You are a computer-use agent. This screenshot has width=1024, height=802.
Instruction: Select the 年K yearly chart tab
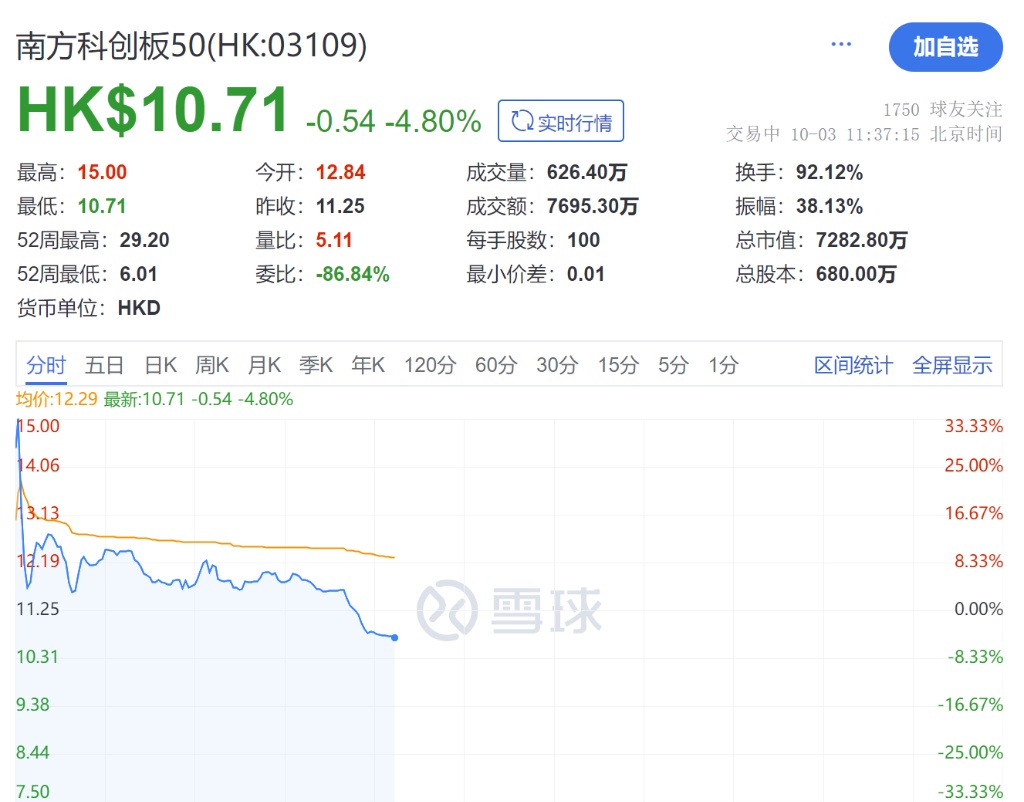point(368,365)
